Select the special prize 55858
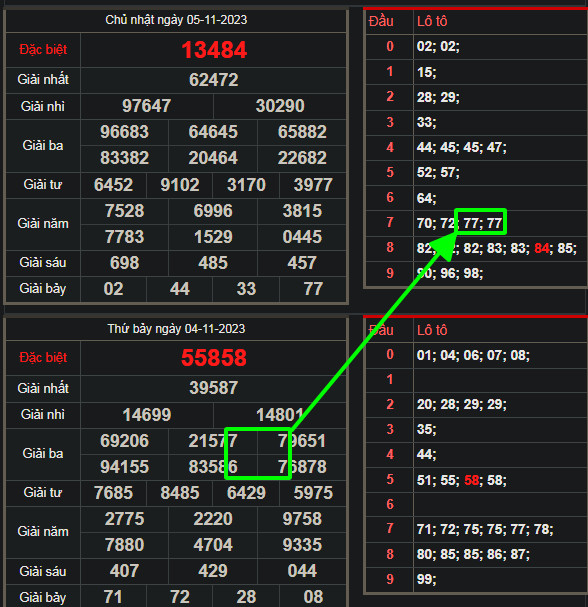Viewport: 588px width, 607px height. 214,358
